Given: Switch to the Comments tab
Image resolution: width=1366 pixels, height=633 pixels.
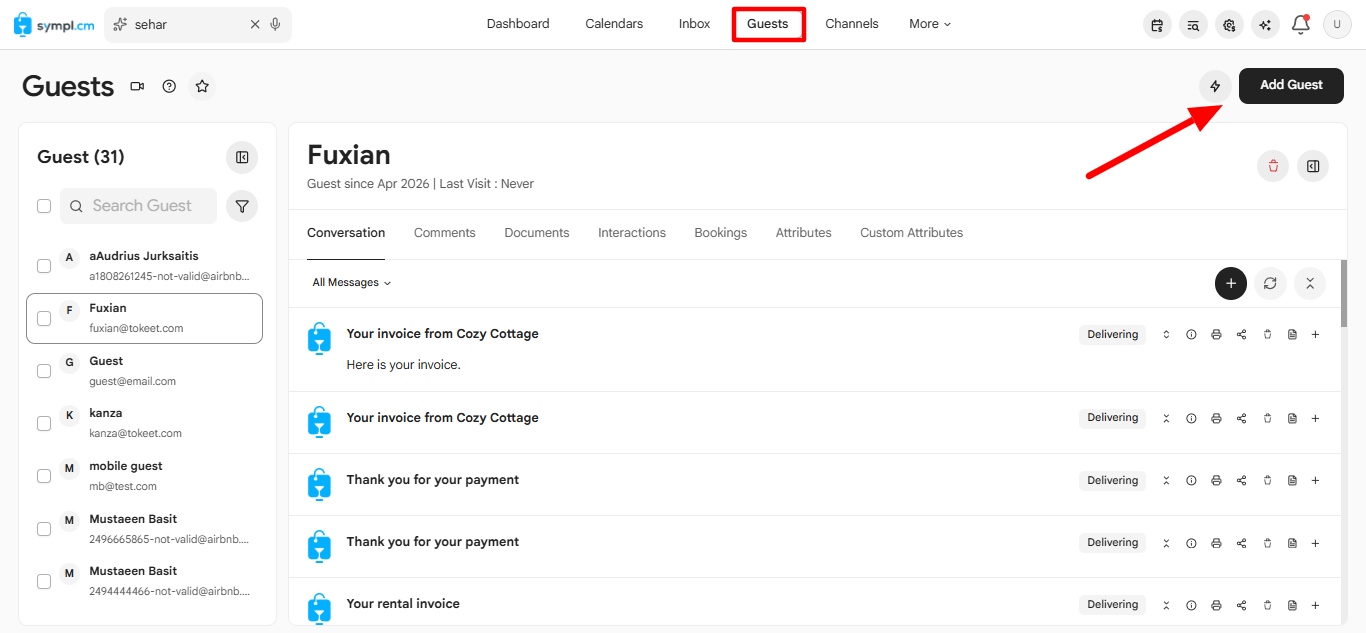Looking at the screenshot, I should [x=445, y=233].
